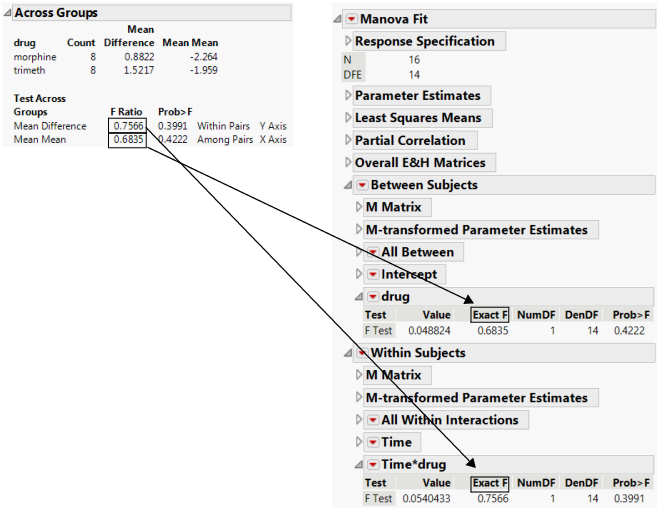The image size is (659, 510).
Task: Click the Y Axis label
Action: point(273,126)
